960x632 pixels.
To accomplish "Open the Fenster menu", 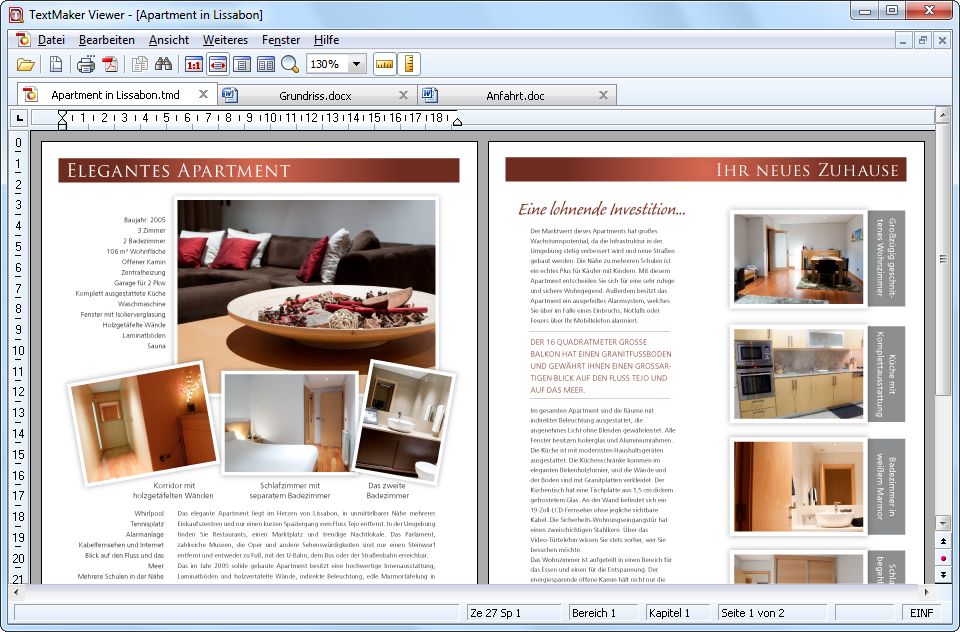I will pyautogui.click(x=281, y=40).
